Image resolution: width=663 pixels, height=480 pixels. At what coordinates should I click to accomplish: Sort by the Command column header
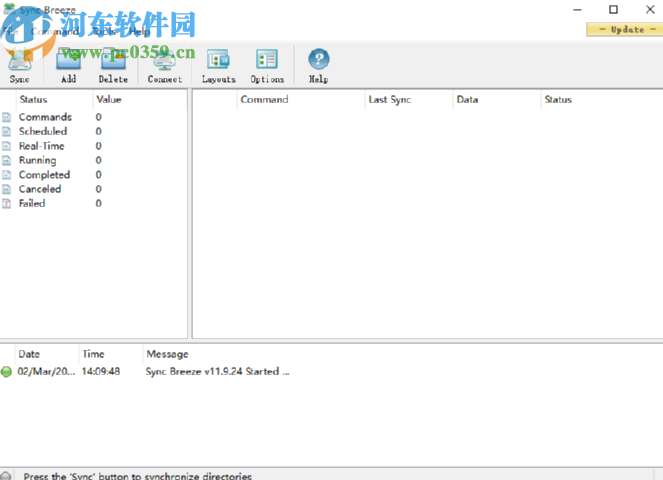(301, 100)
